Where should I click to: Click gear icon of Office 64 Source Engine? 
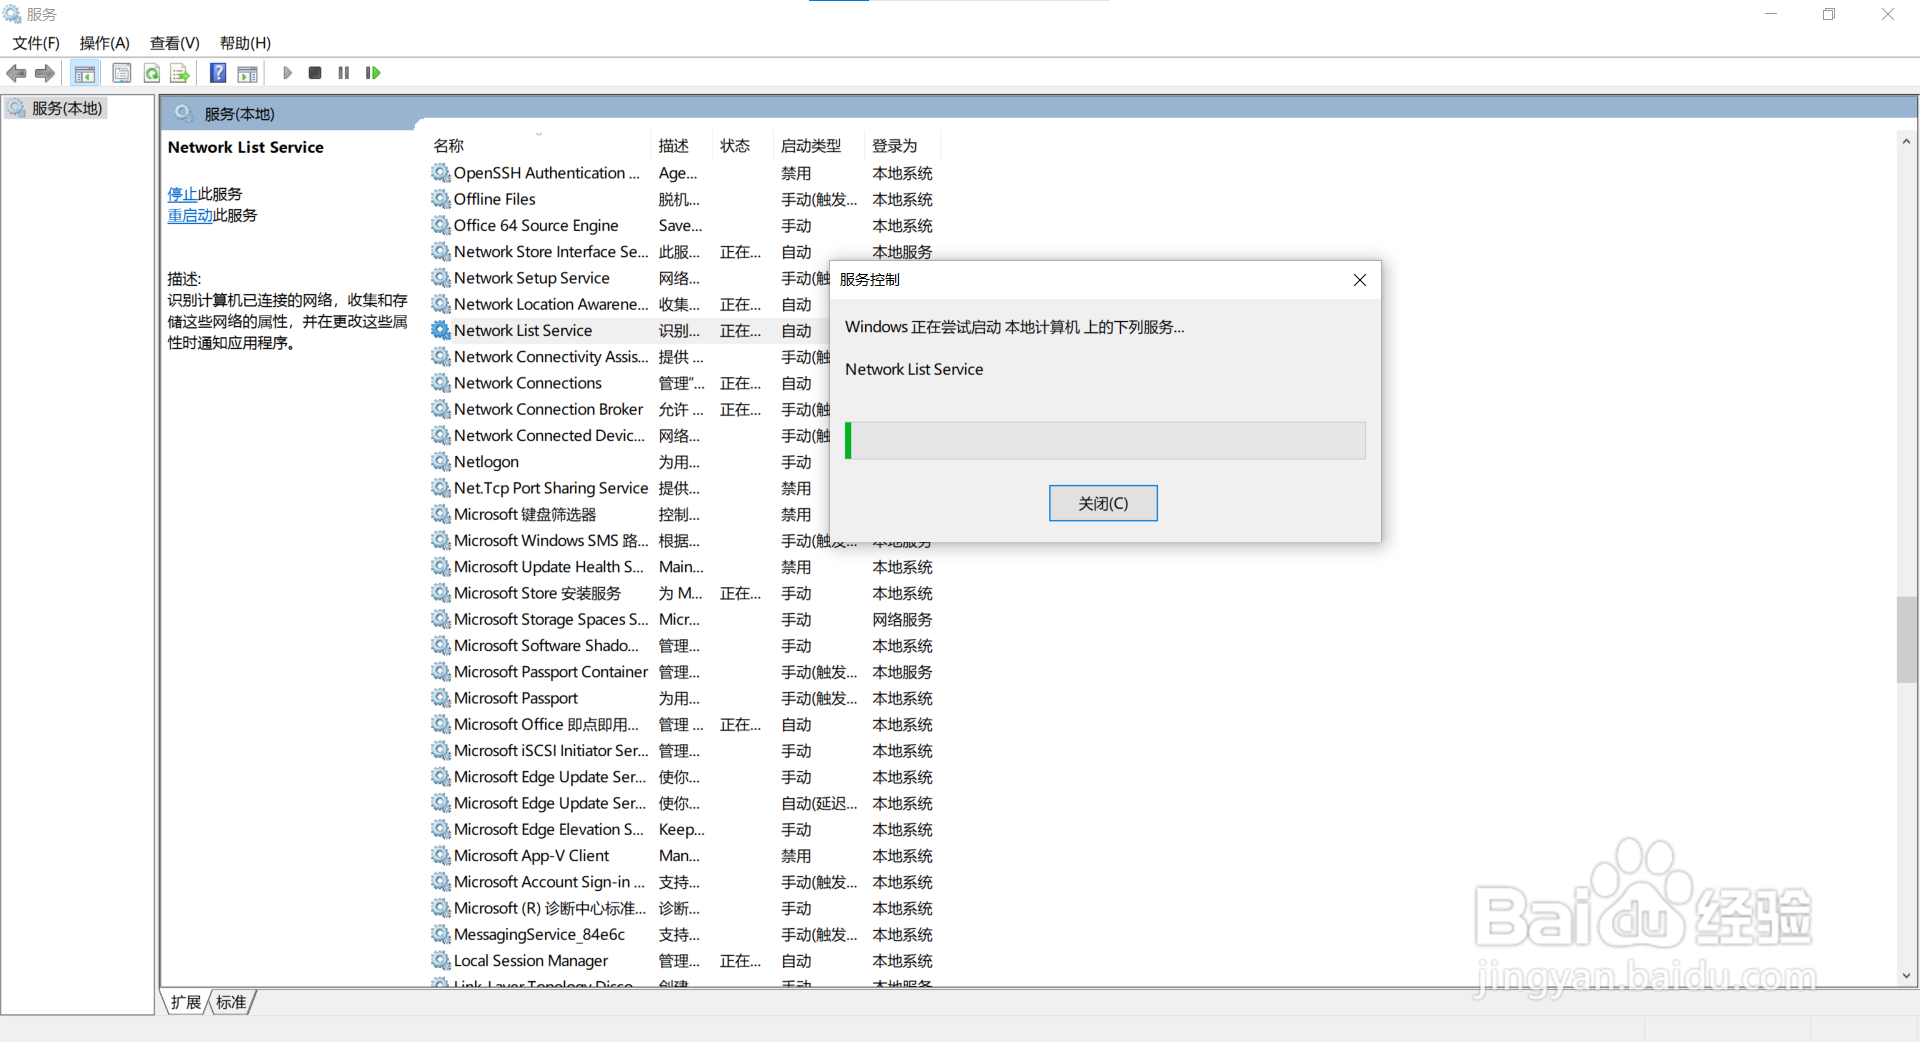point(441,225)
